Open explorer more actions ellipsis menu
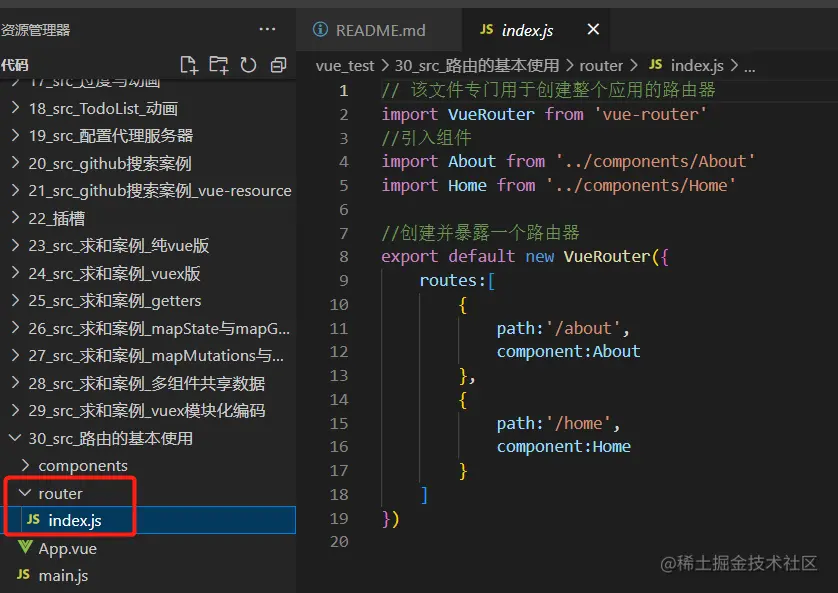 pos(267,29)
